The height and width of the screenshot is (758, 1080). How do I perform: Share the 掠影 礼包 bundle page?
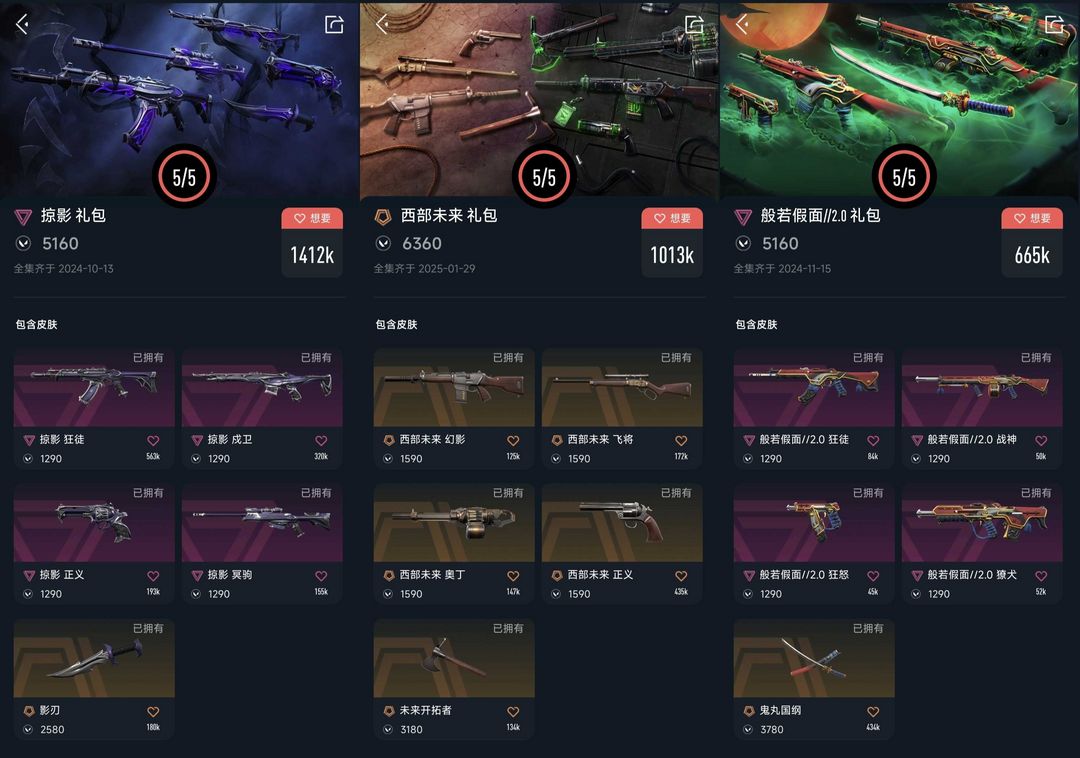pos(334,25)
